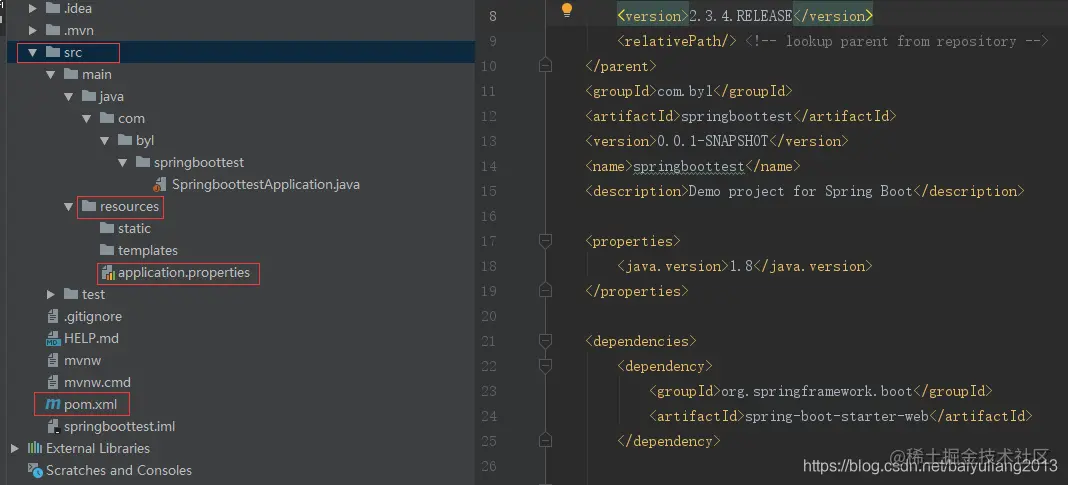Select springboottest.iml in project tree
This screenshot has width=1068, height=485.
[119, 426]
